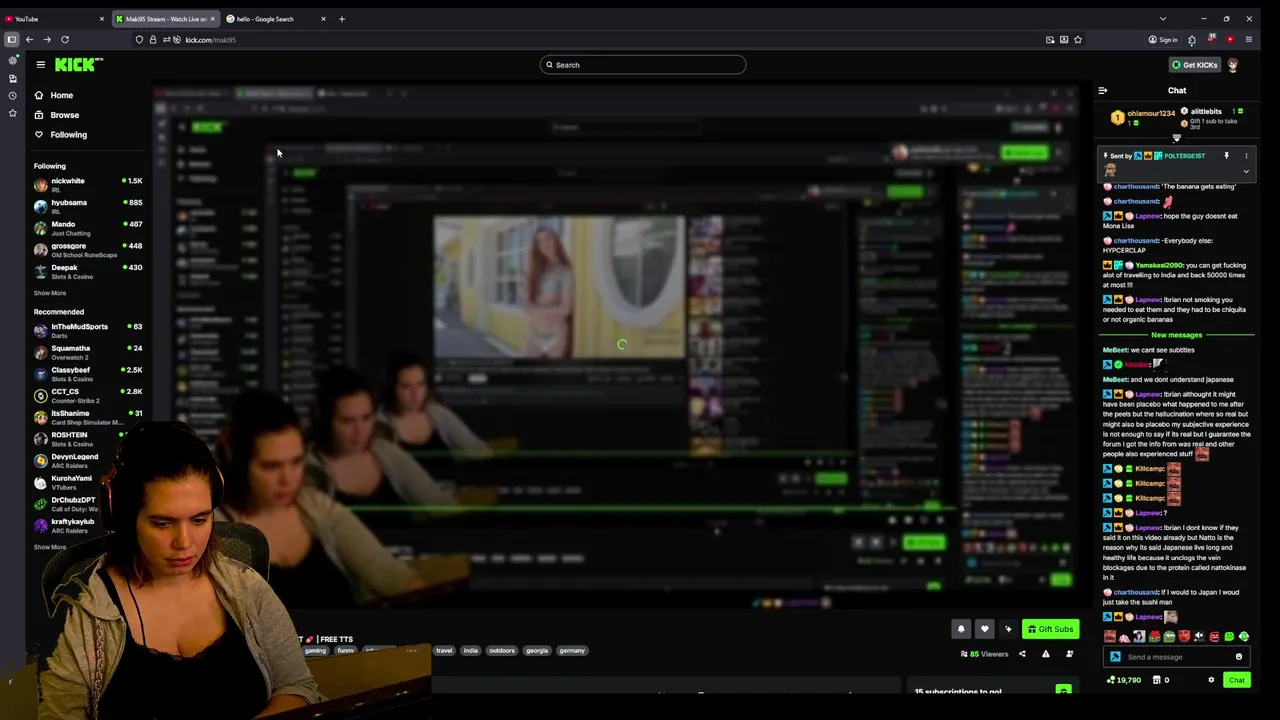
Task: Open Classybeef recommended channel
Action: pos(88,373)
